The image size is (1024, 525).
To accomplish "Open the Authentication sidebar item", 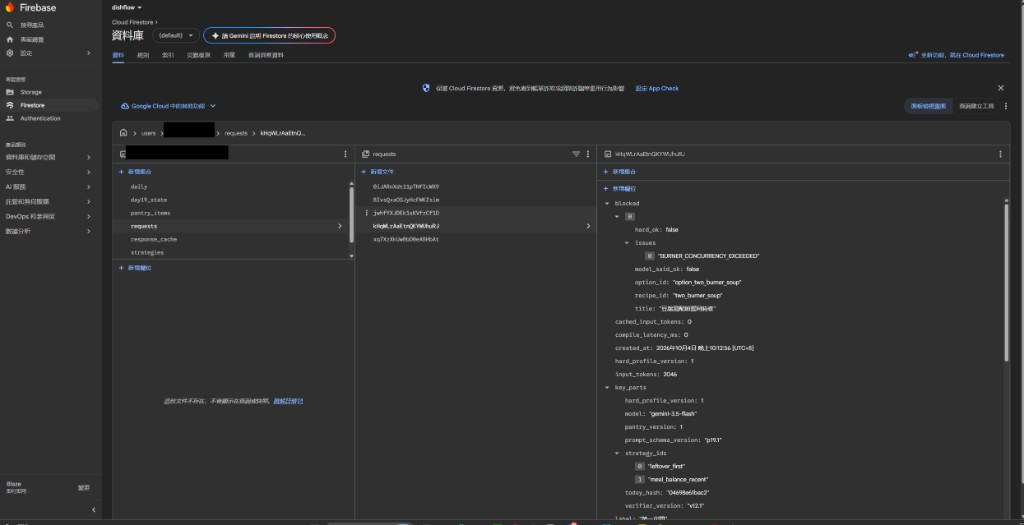I will point(40,118).
